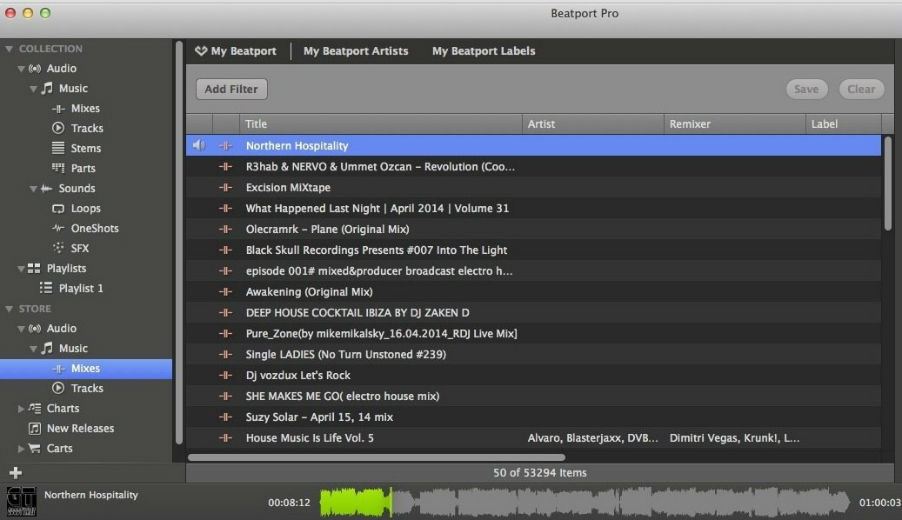This screenshot has height=520, width=902.
Task: Click the speaker icon on Northern Hospitality row
Action: [x=199, y=146]
